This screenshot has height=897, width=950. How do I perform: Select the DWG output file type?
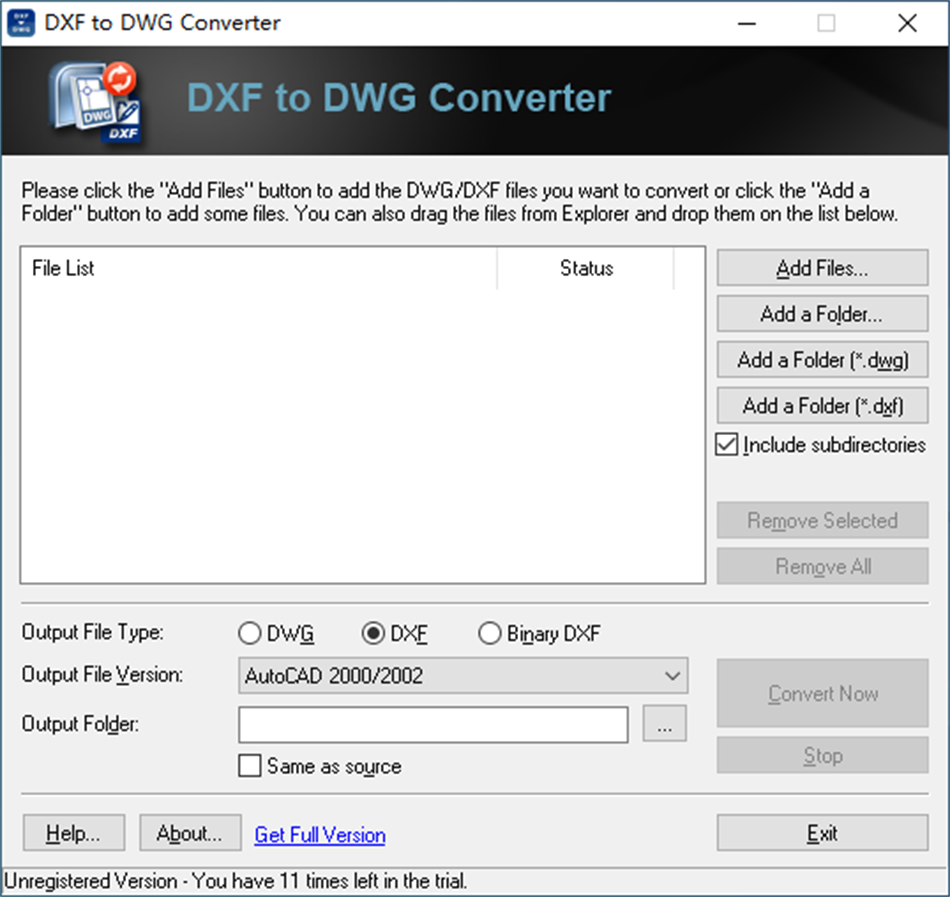(250, 632)
